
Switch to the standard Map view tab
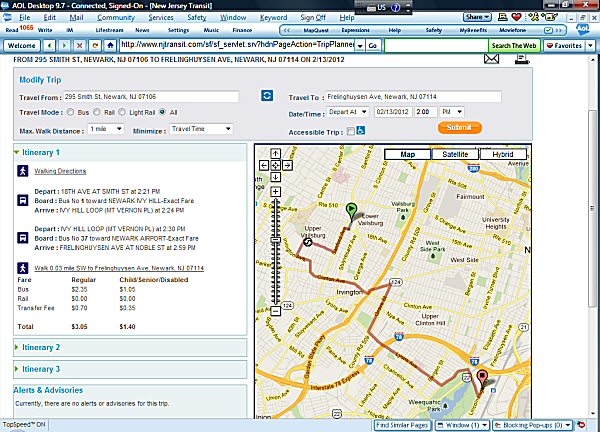408,154
